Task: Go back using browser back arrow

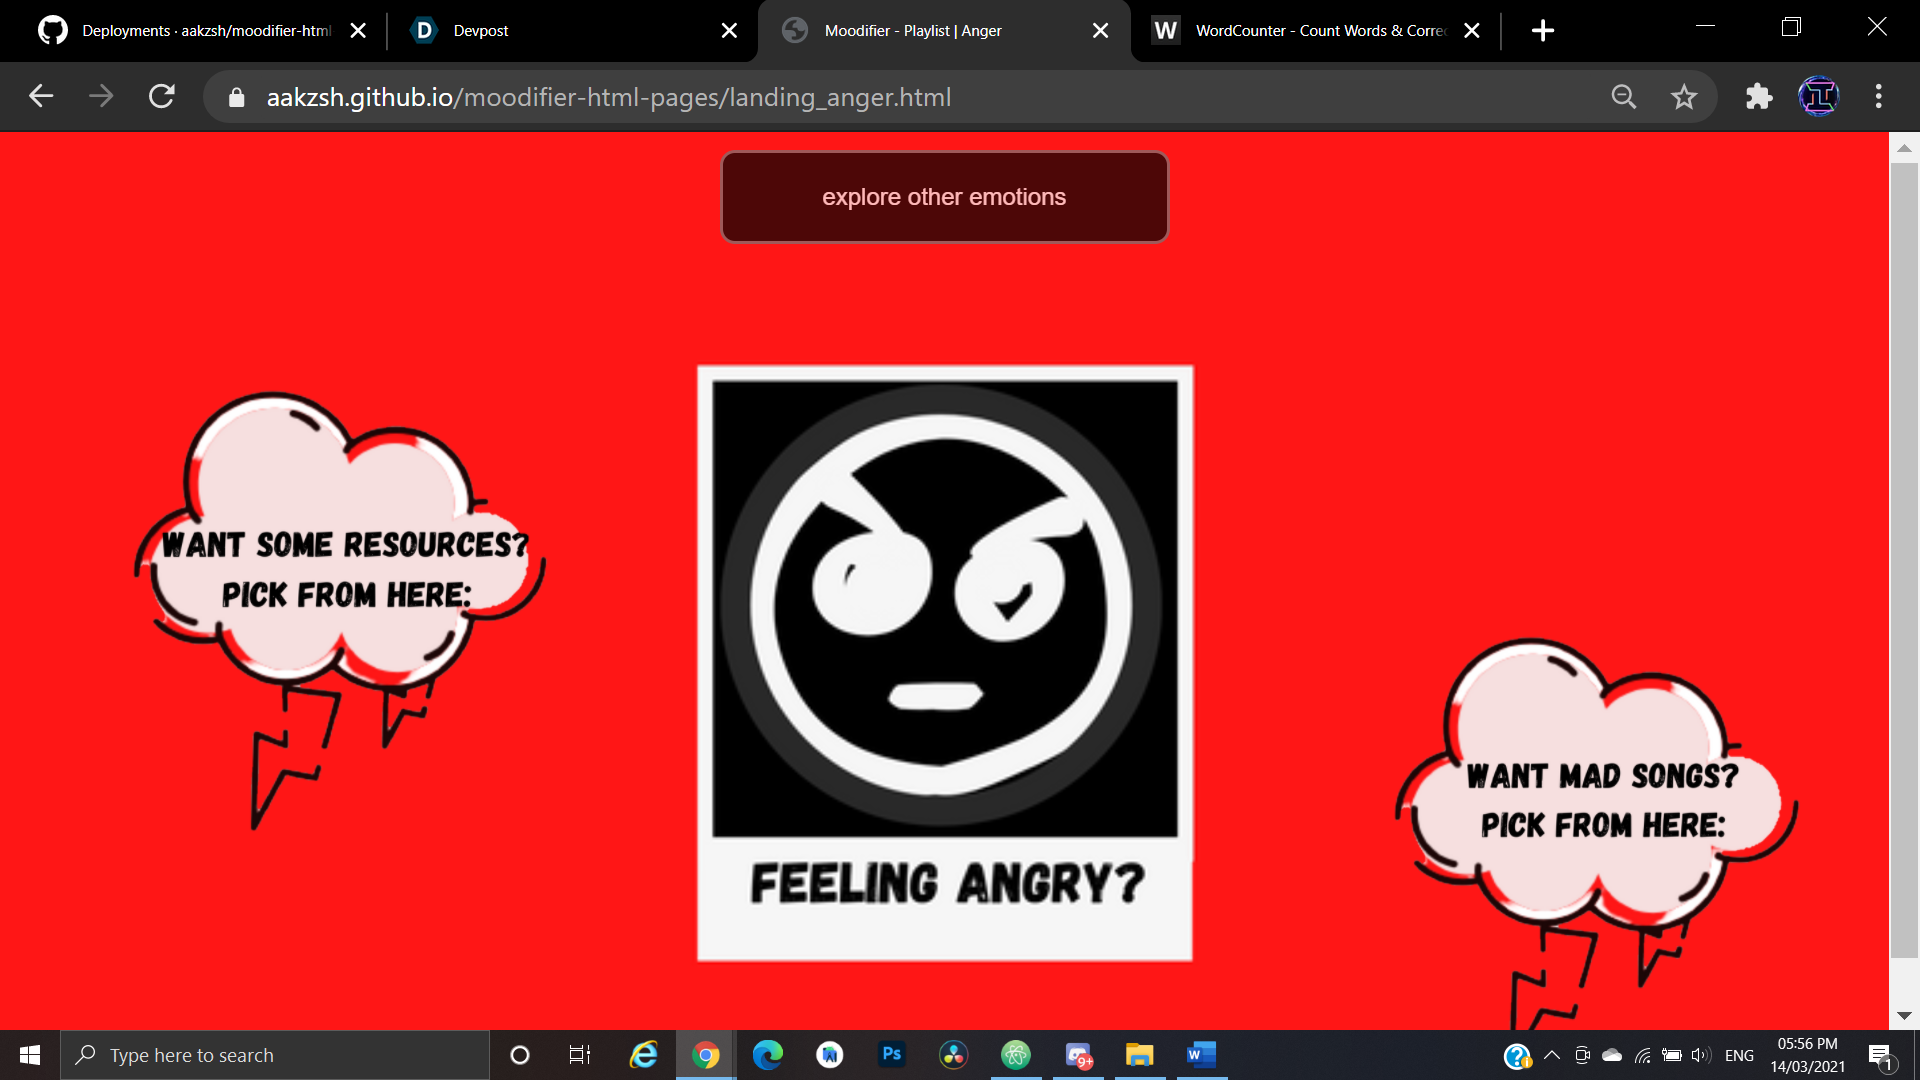Action: pos(41,96)
